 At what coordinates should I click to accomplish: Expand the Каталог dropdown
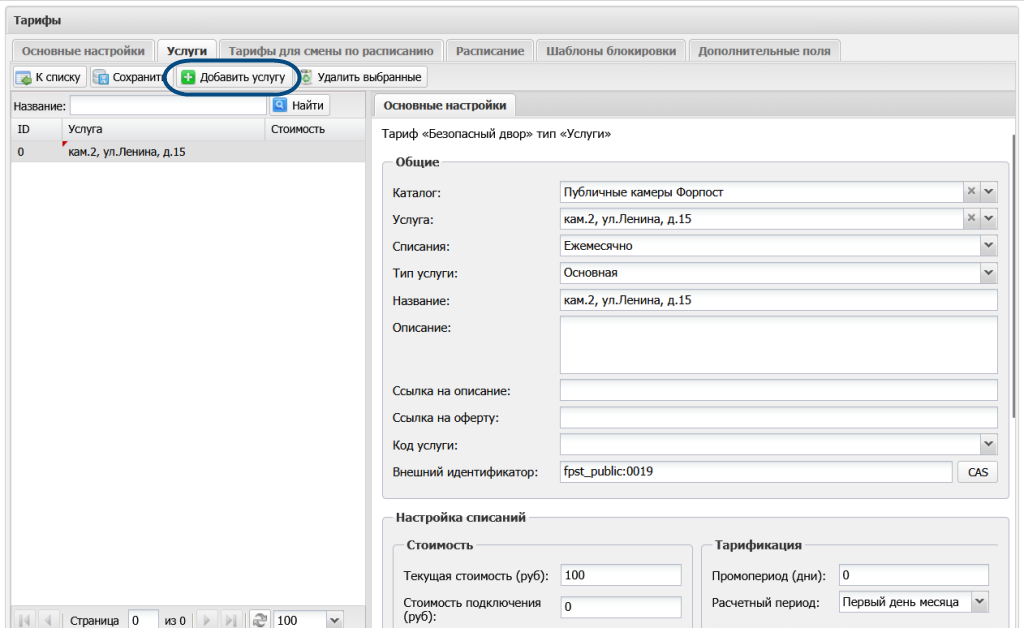tap(989, 192)
